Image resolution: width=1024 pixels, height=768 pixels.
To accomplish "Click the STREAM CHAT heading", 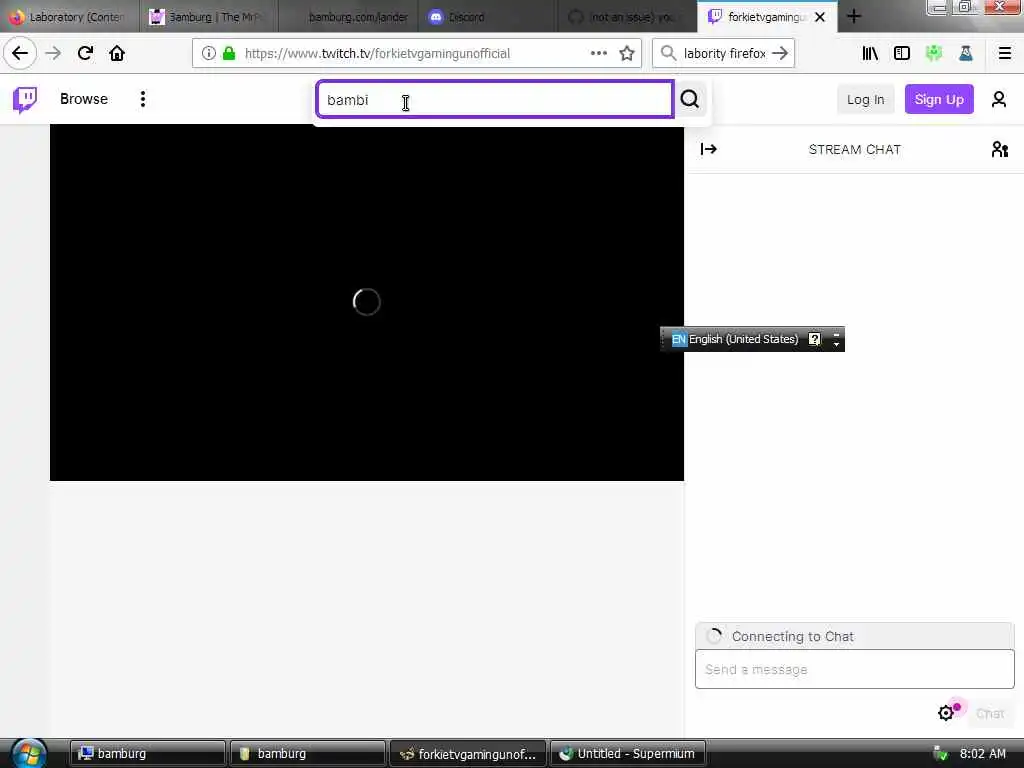I will [854, 150].
